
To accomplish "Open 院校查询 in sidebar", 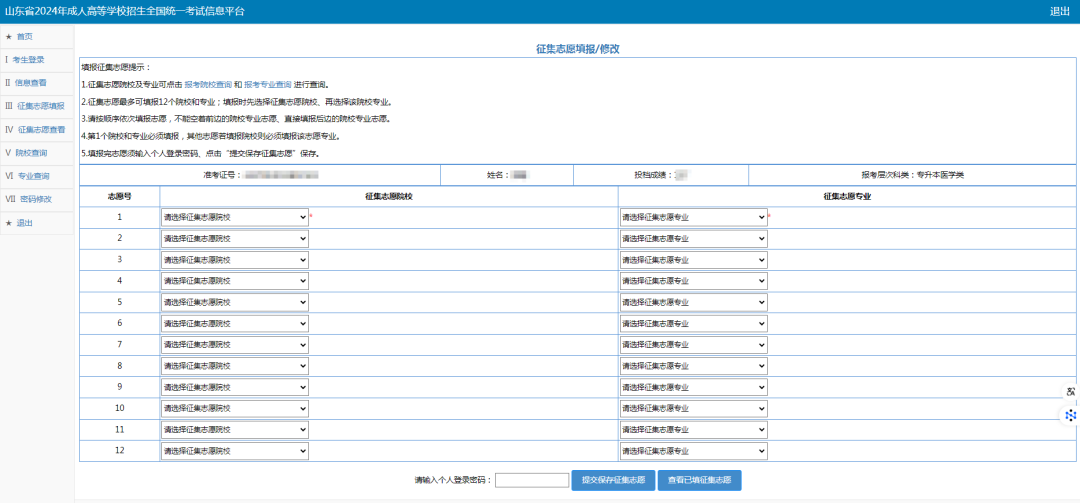I will [x=32, y=152].
